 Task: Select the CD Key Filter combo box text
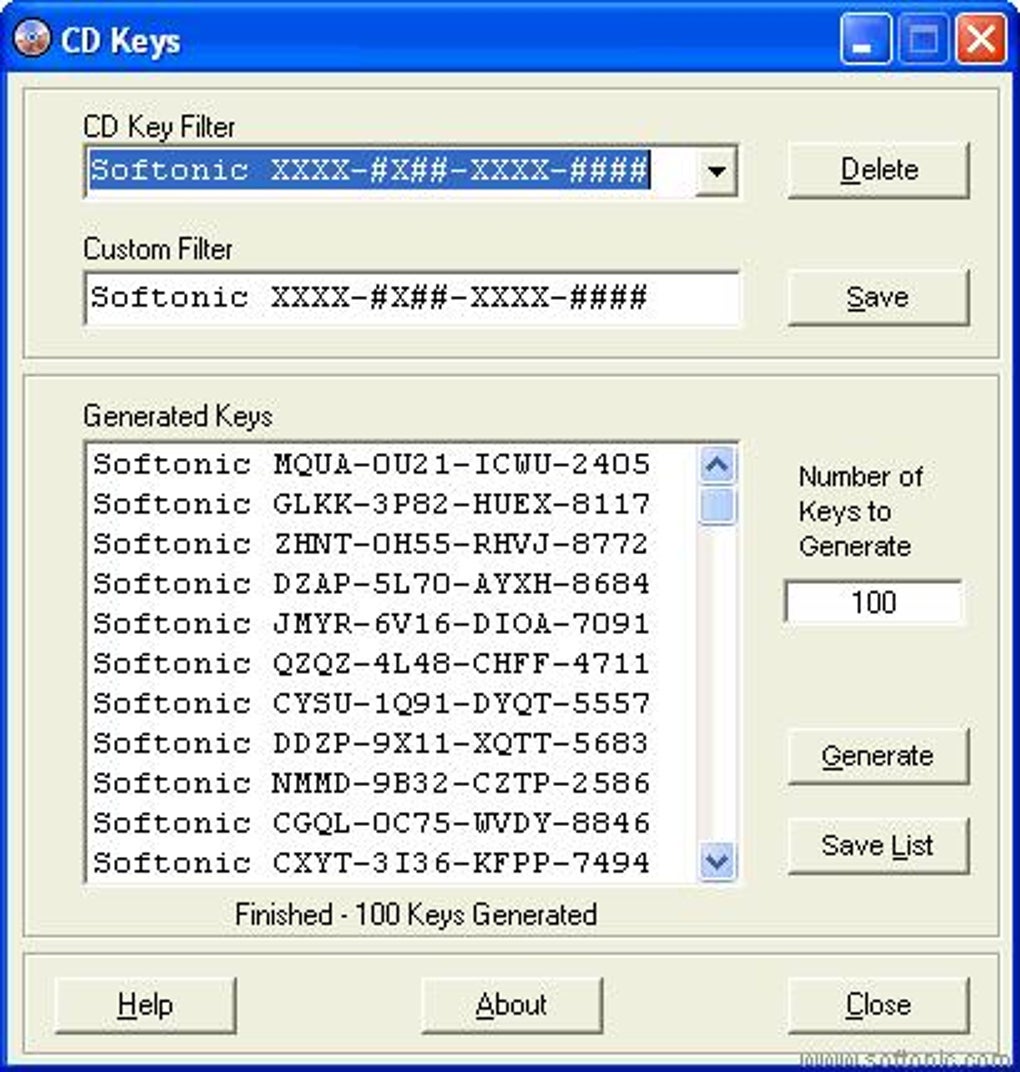(x=370, y=171)
